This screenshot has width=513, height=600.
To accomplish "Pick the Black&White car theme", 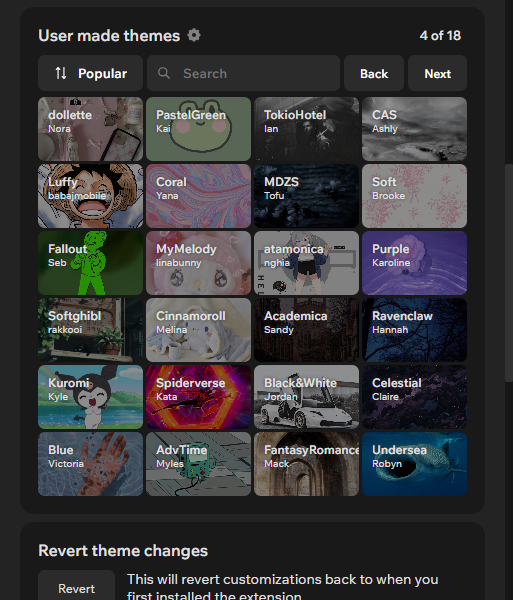I will (x=306, y=397).
